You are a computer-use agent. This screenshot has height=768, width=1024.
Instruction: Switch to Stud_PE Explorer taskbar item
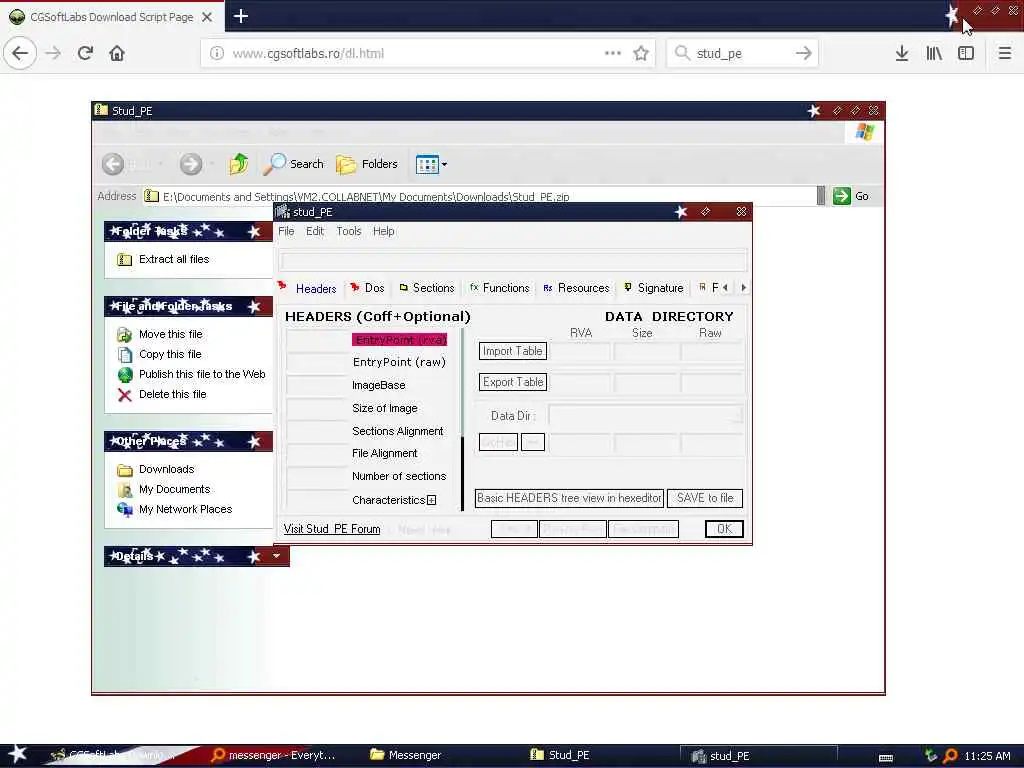pos(560,755)
